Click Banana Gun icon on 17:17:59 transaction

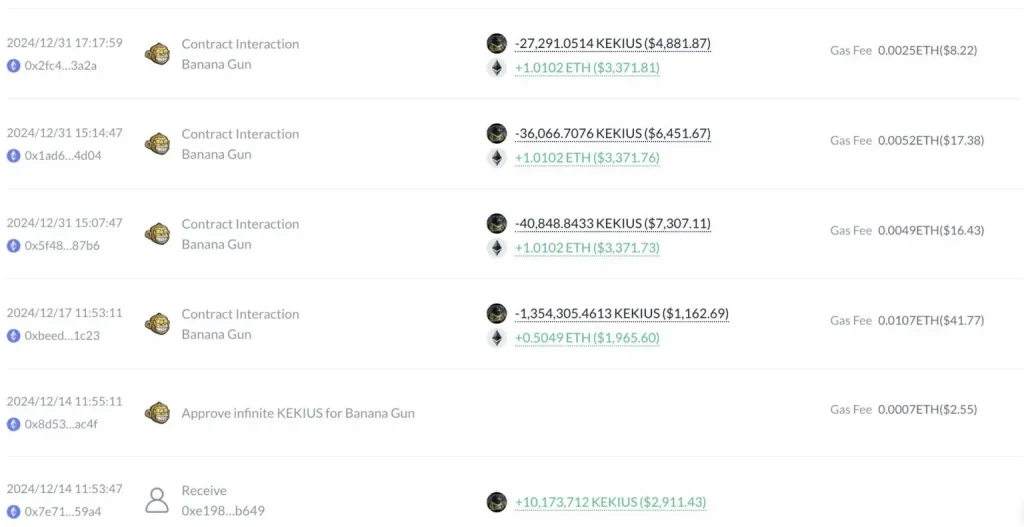157,54
